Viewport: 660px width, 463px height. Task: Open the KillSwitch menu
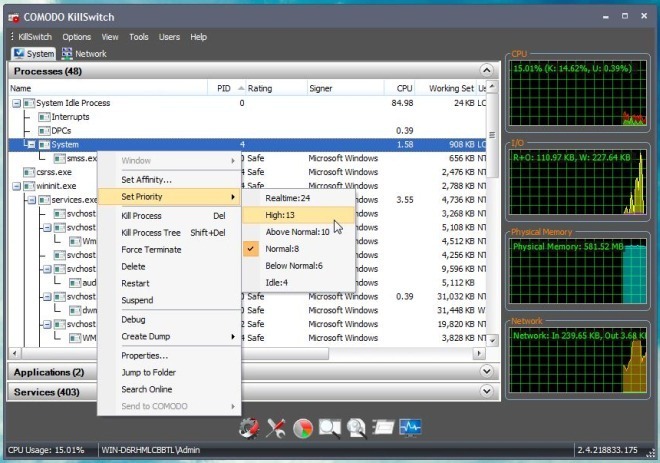pos(35,37)
